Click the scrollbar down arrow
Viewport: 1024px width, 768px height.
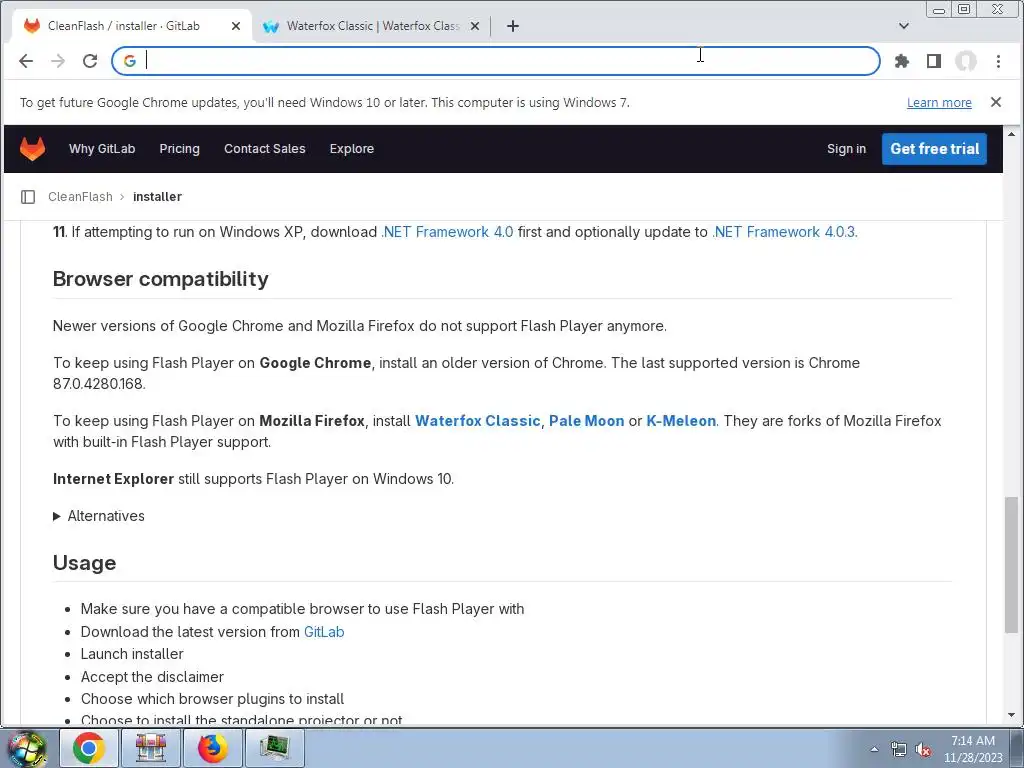(1012, 715)
